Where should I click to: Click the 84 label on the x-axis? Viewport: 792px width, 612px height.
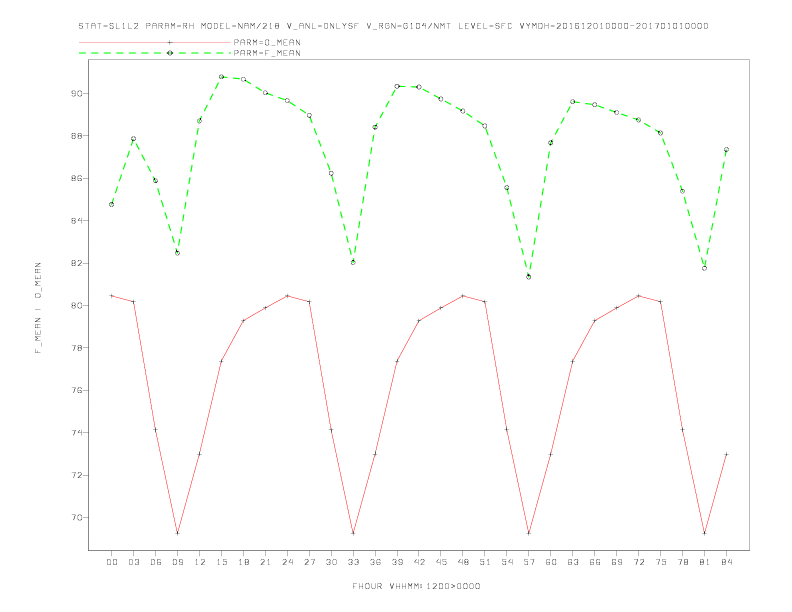click(x=726, y=562)
